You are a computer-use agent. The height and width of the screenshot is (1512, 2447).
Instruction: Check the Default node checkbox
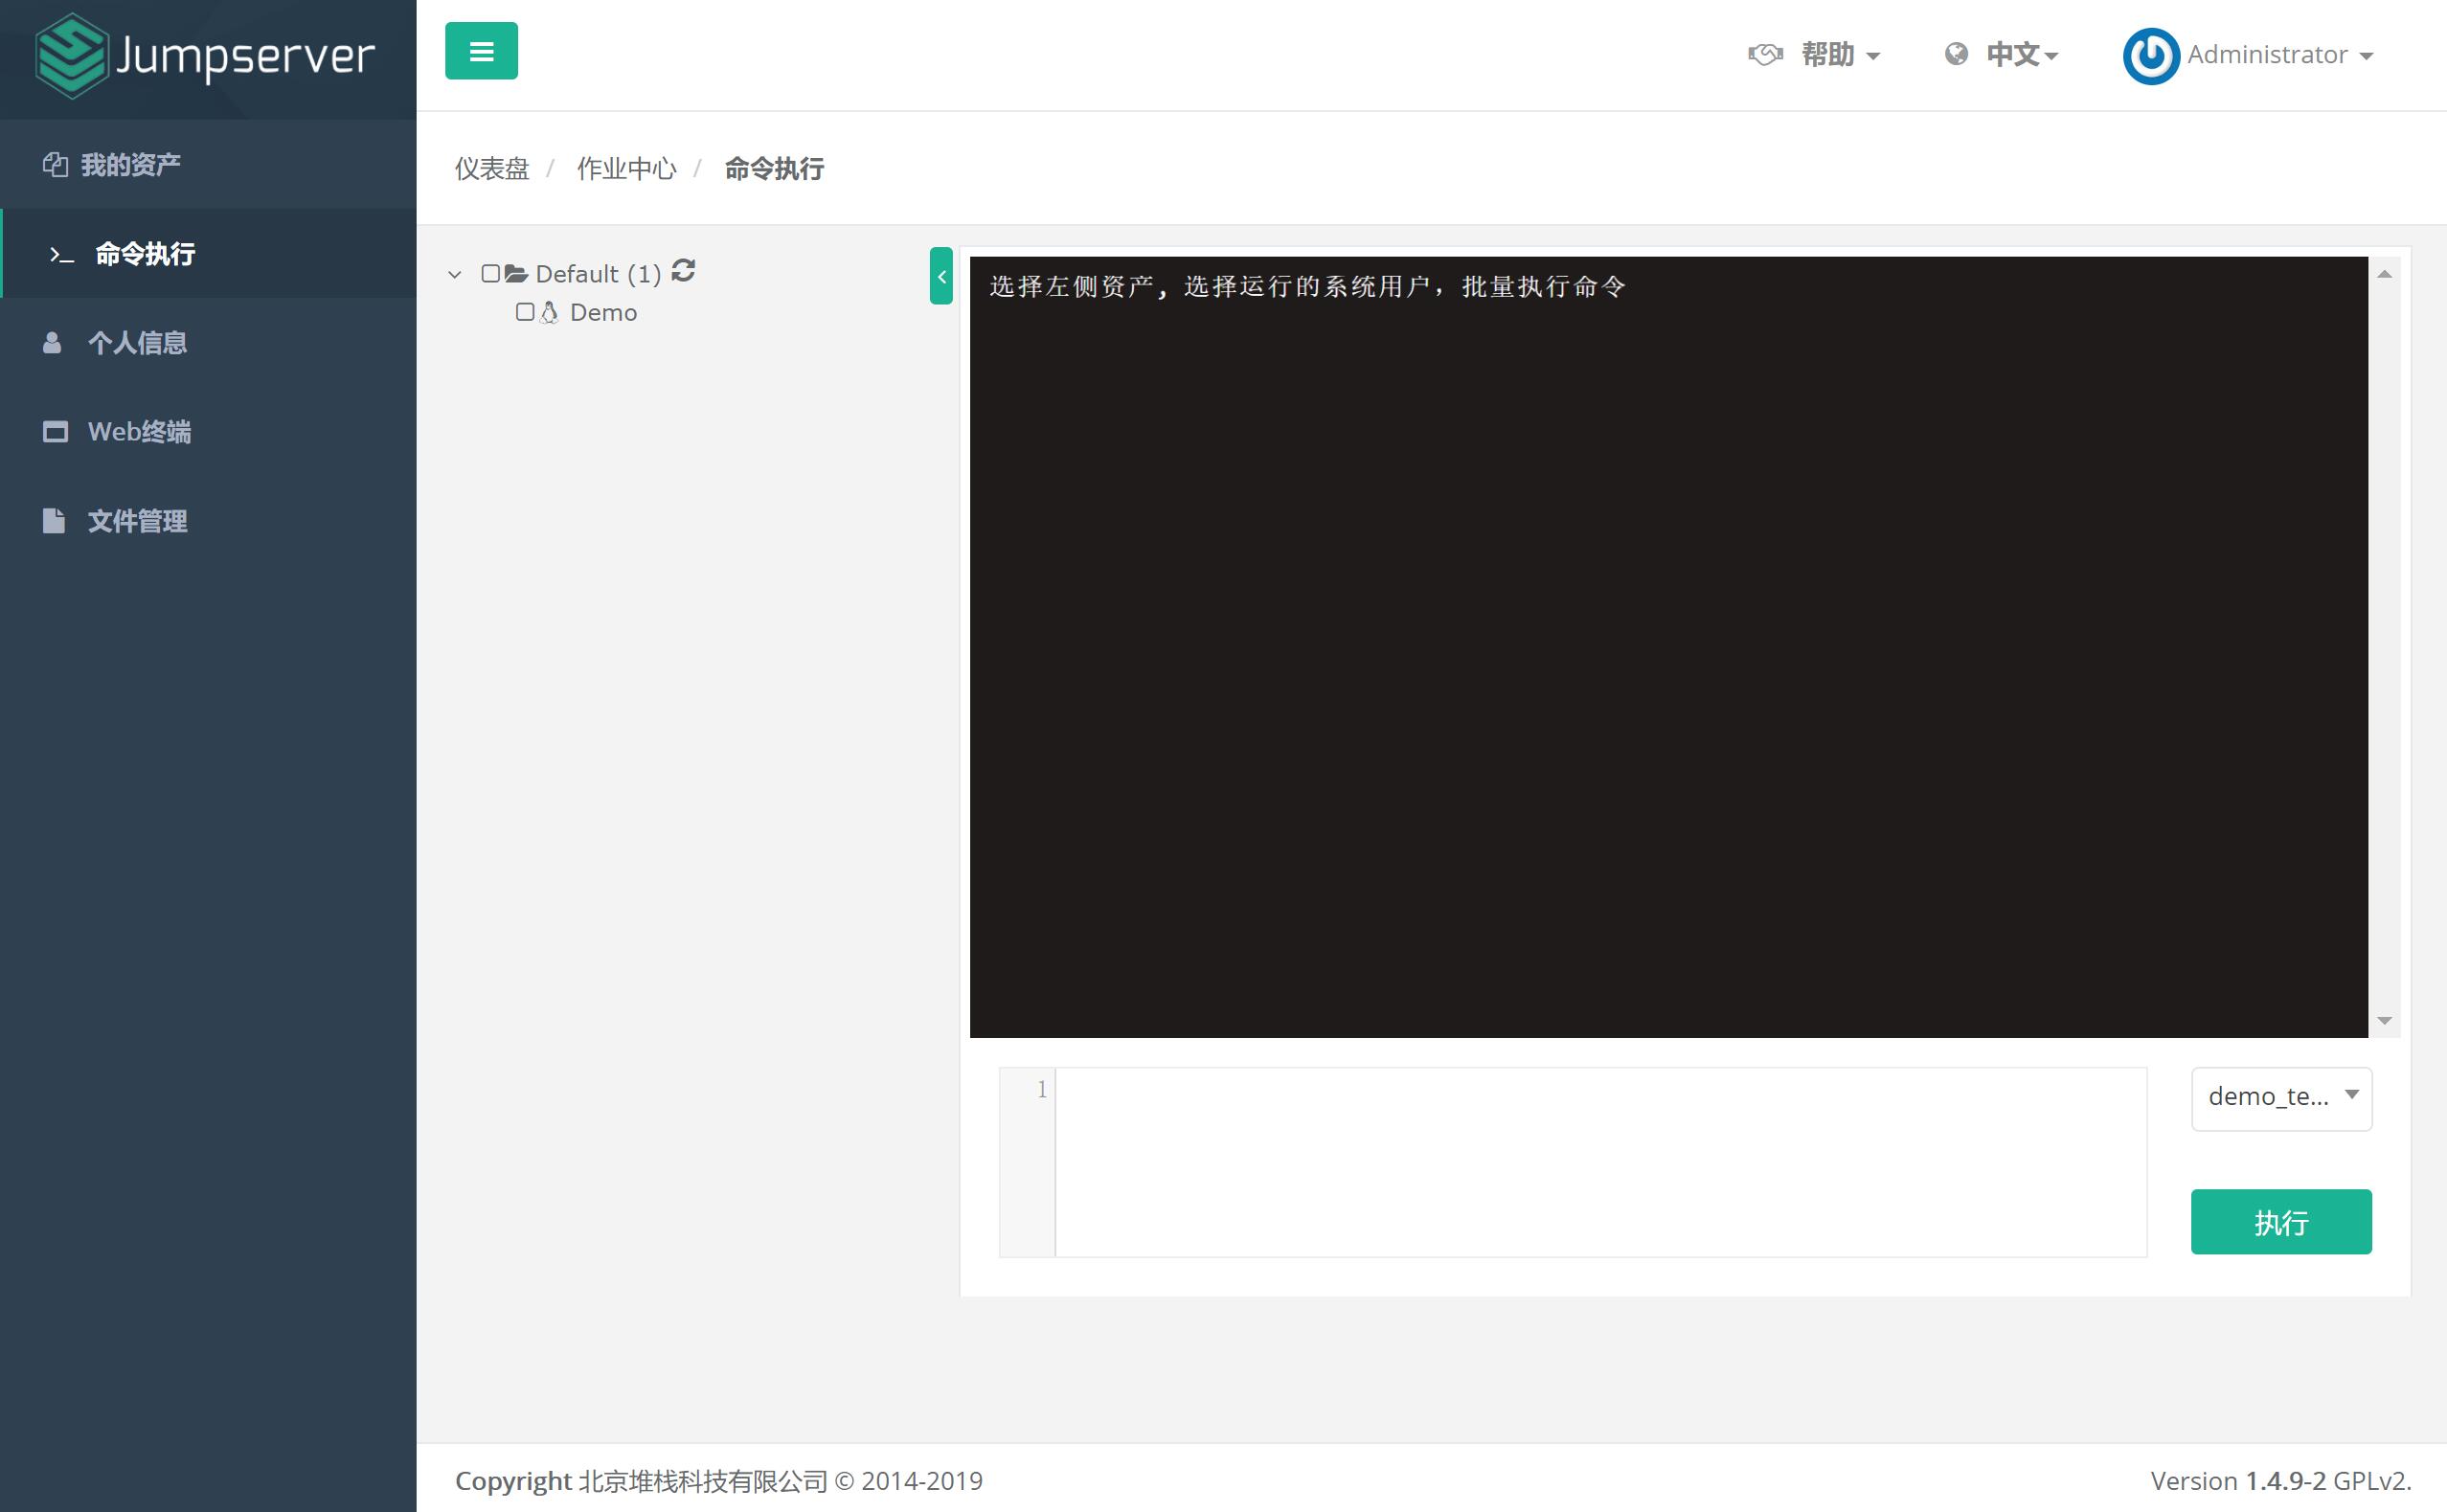(x=490, y=273)
